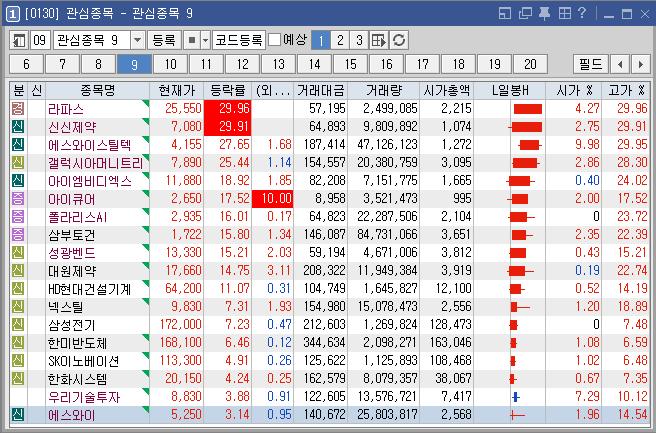Click current price 172,000 of 삼성전기

point(180,325)
